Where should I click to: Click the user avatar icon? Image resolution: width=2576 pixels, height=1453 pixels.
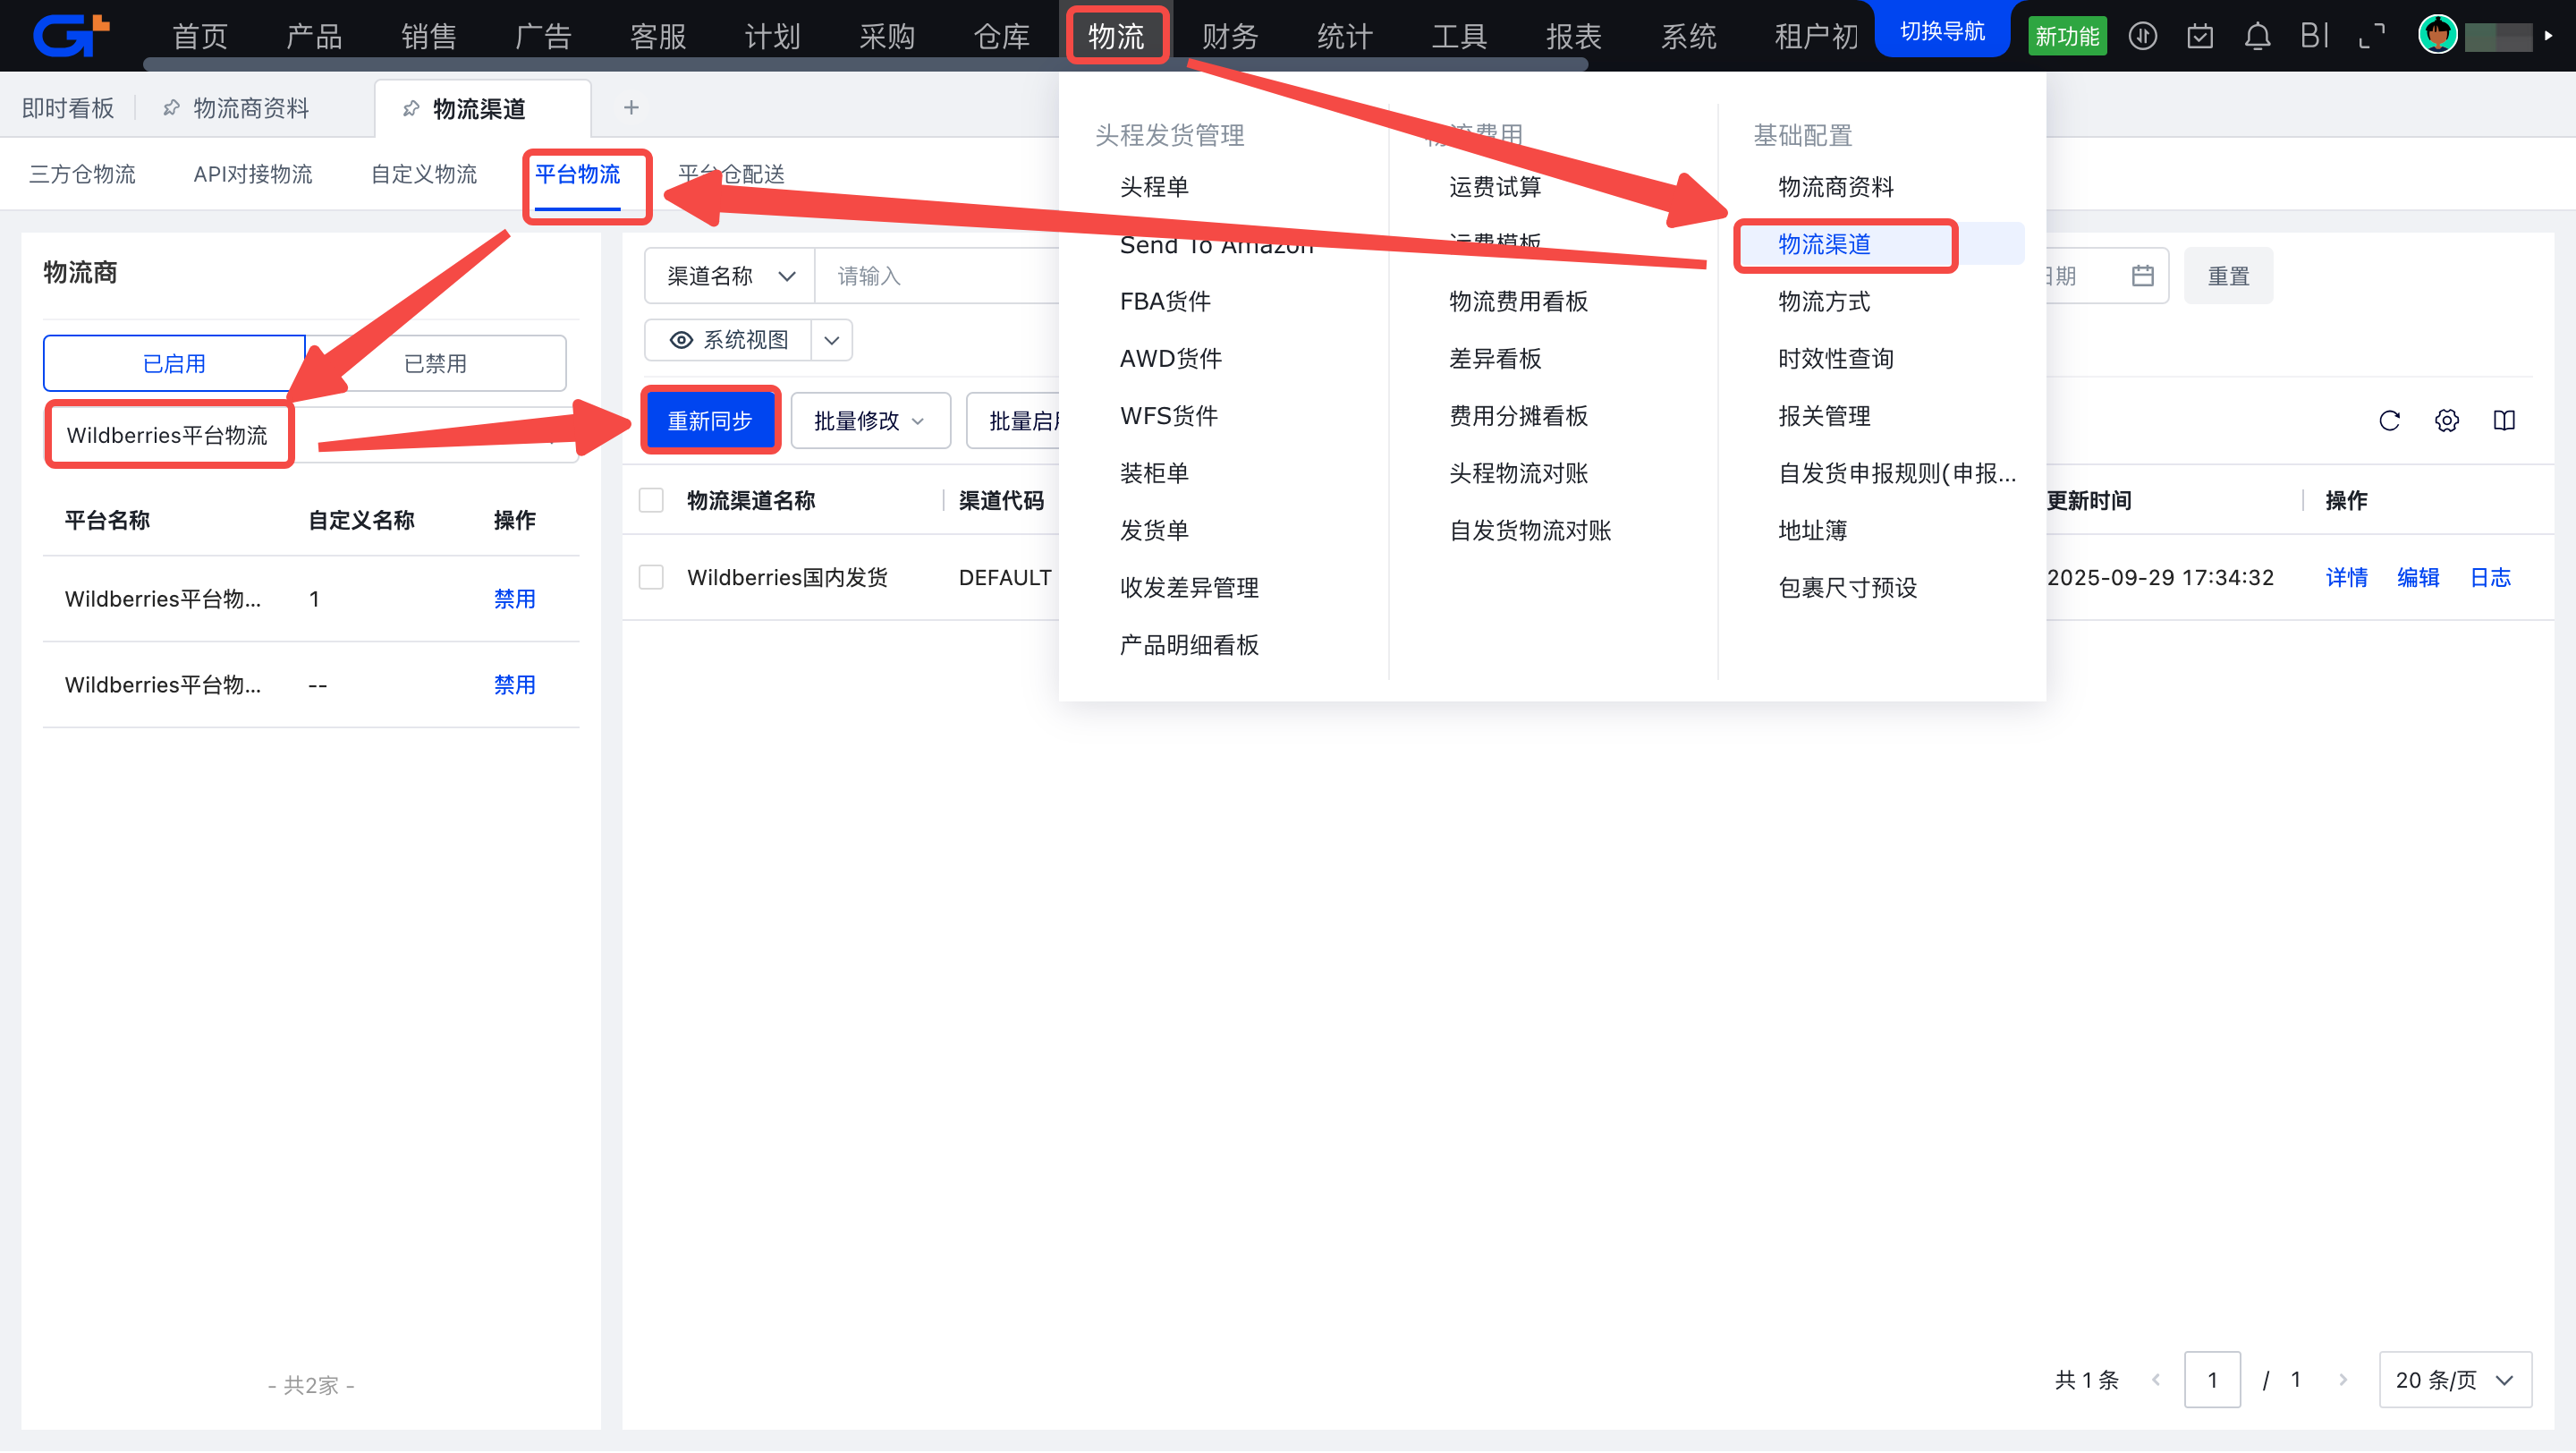[x=2437, y=36]
